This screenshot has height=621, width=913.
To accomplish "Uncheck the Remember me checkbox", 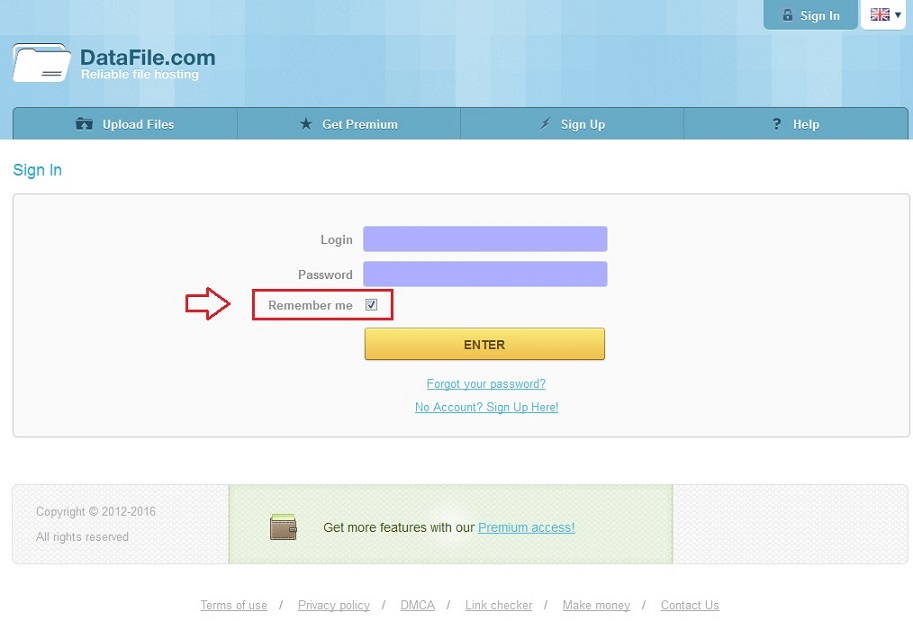I will (371, 305).
